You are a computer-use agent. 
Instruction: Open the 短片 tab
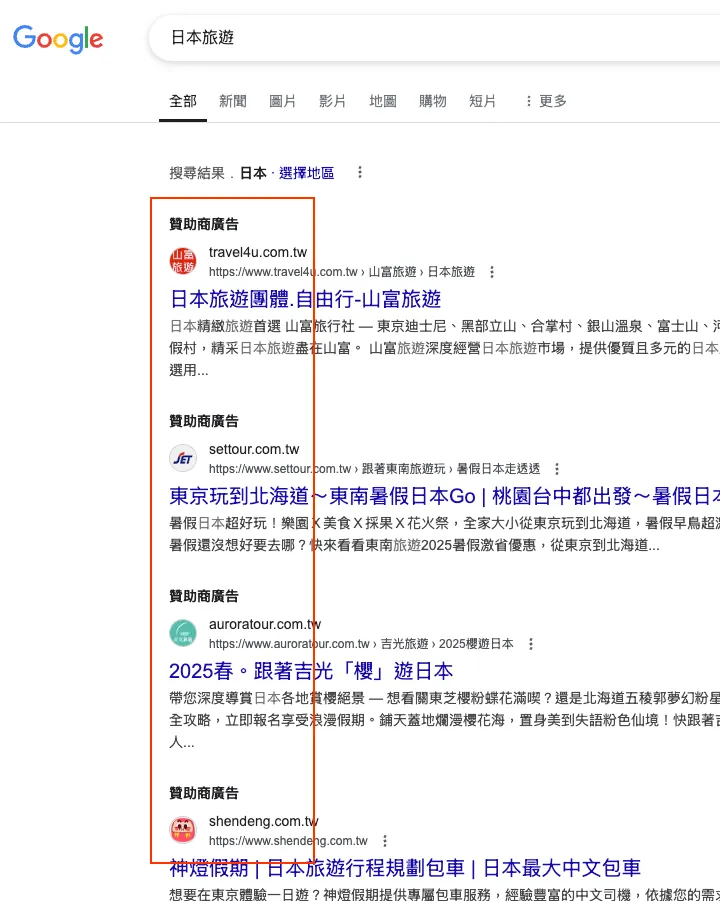point(483,101)
